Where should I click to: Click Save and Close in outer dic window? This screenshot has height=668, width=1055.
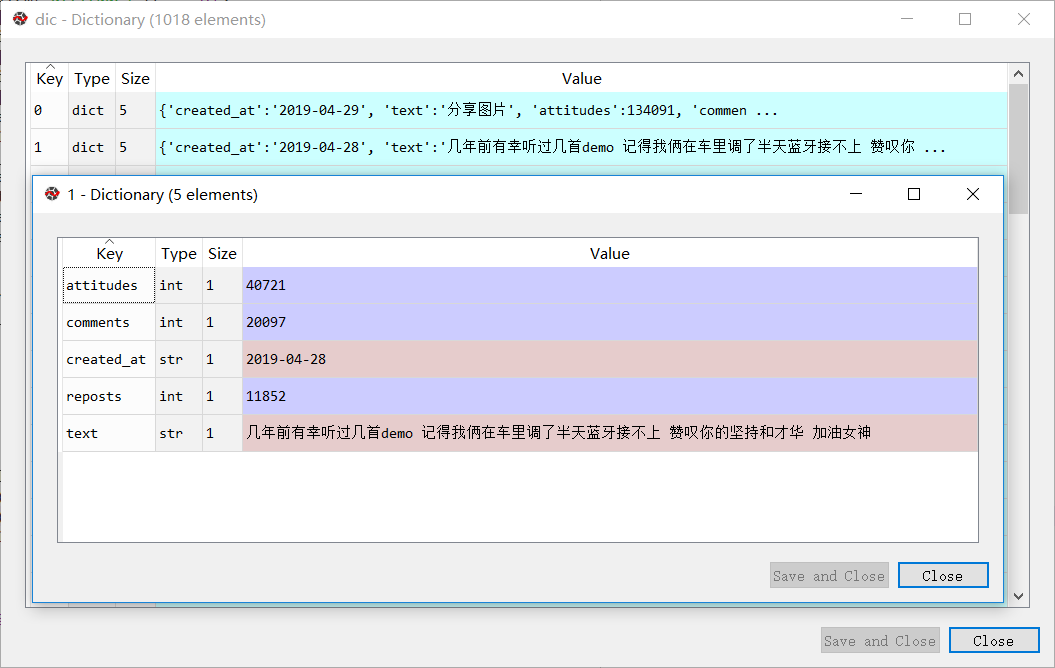click(x=880, y=640)
